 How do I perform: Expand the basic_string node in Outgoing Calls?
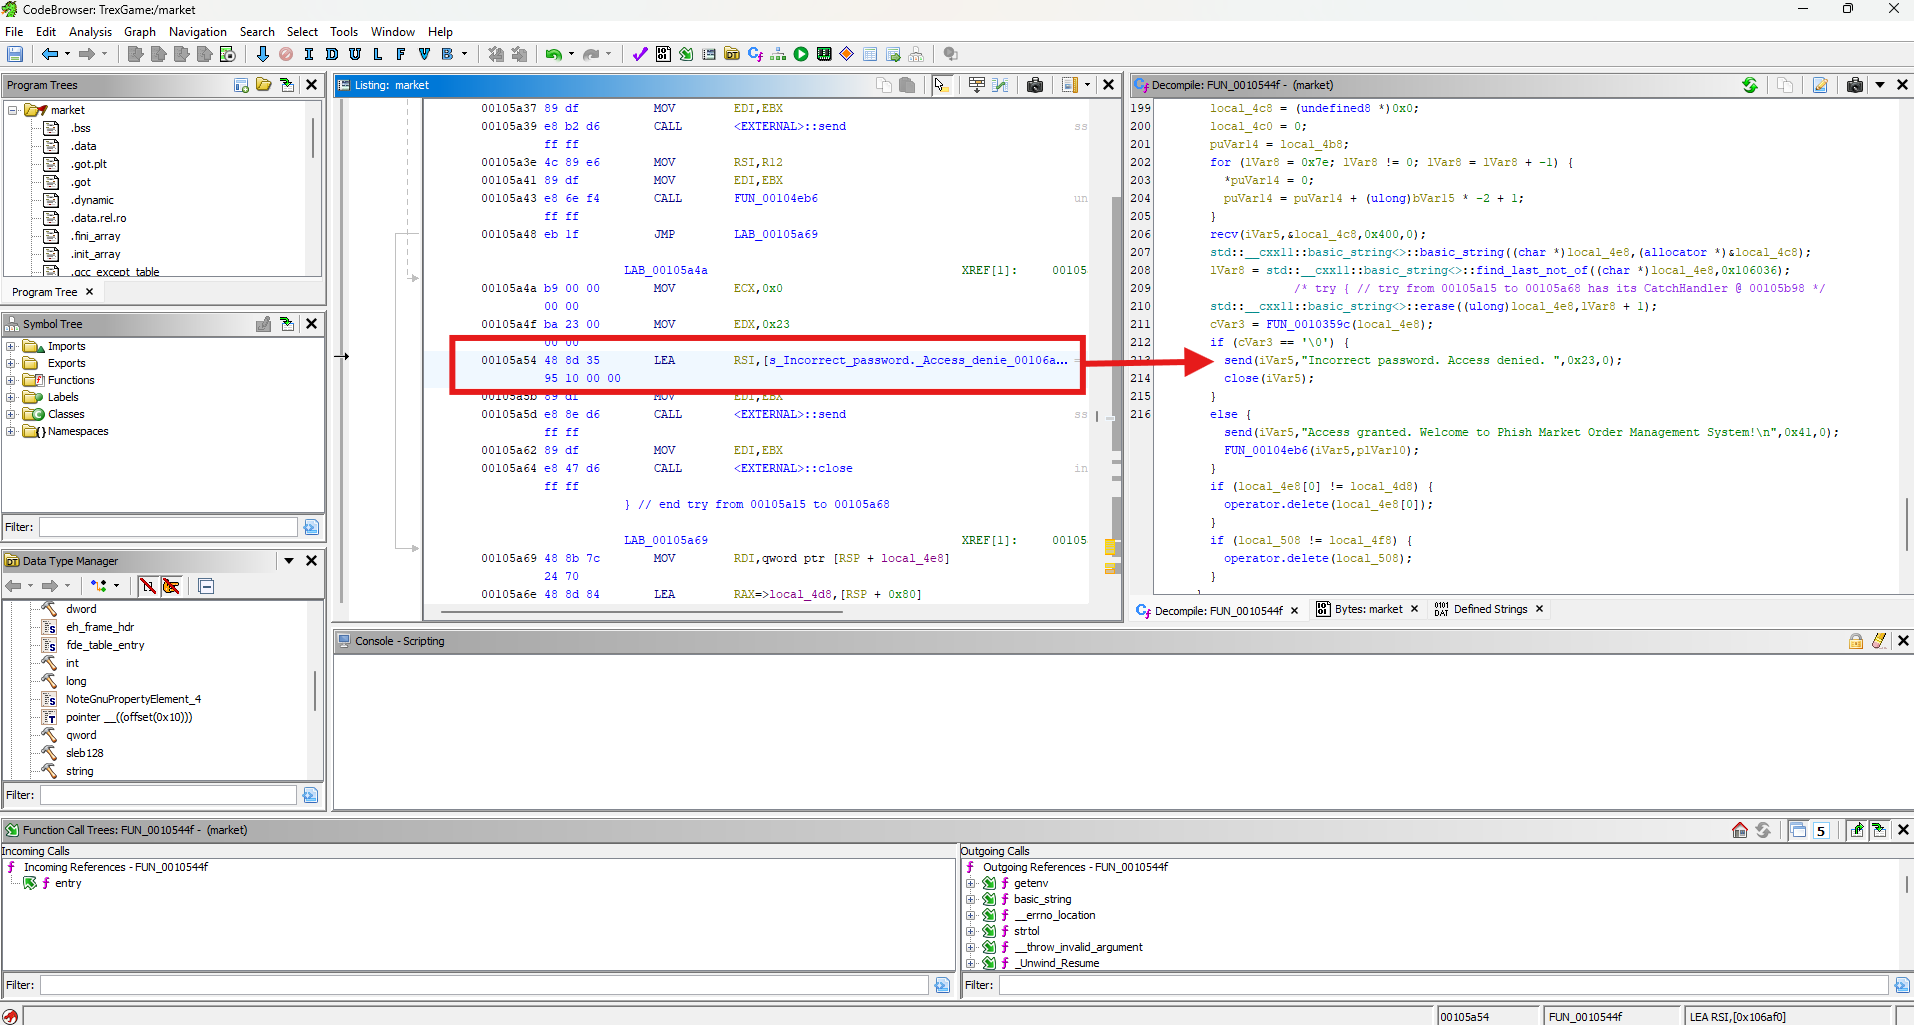coord(970,899)
